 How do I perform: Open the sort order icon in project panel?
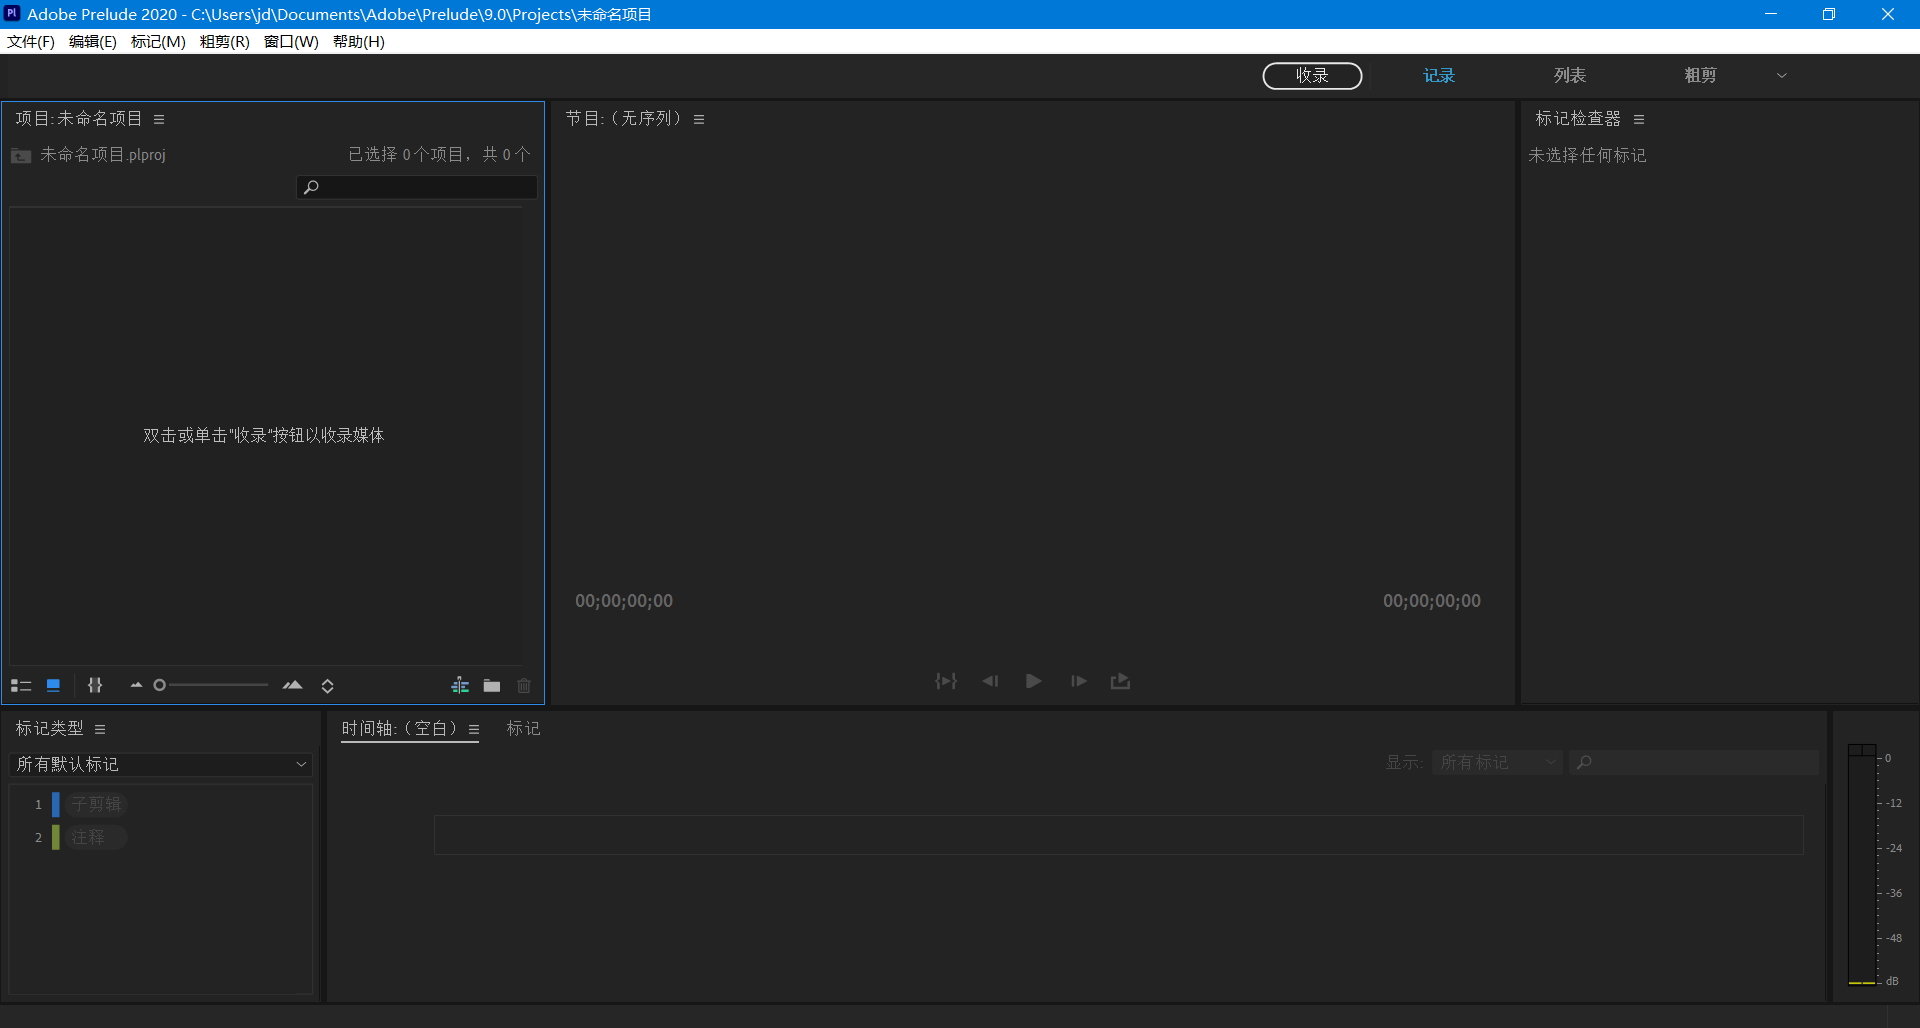coord(327,685)
